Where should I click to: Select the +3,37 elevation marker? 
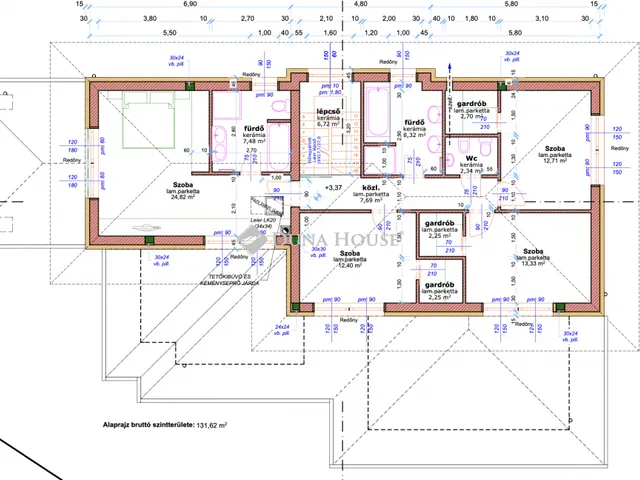(333, 188)
